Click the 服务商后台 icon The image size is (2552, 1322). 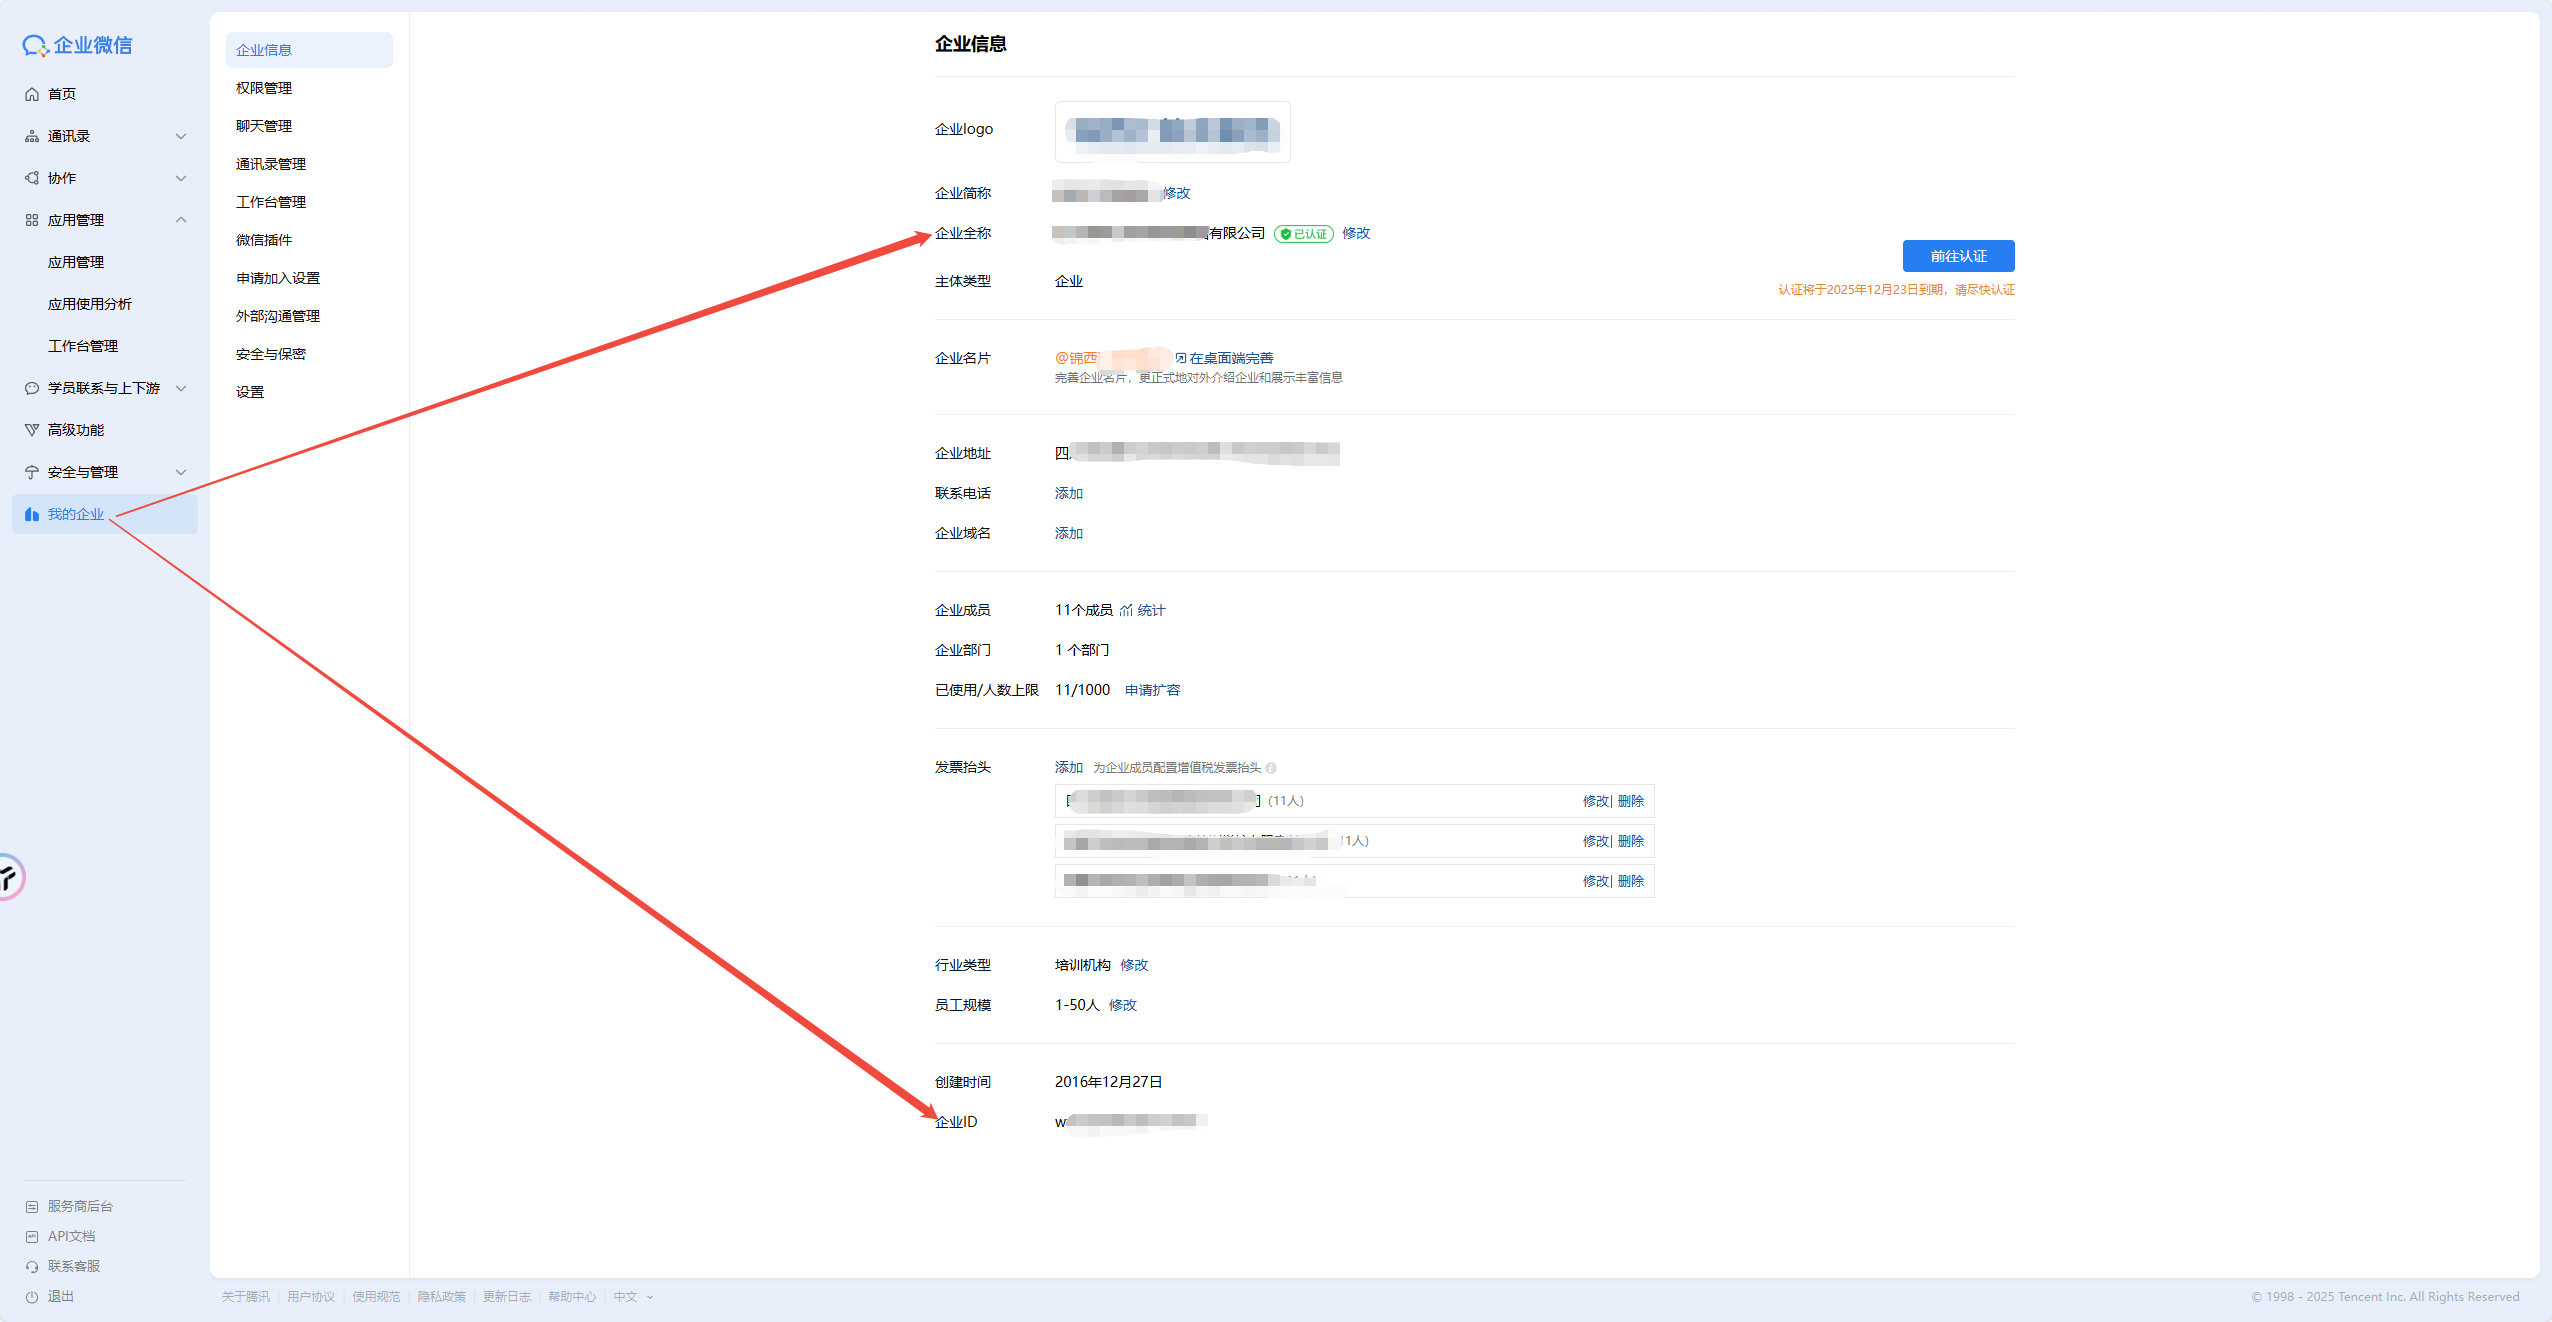click(32, 1207)
